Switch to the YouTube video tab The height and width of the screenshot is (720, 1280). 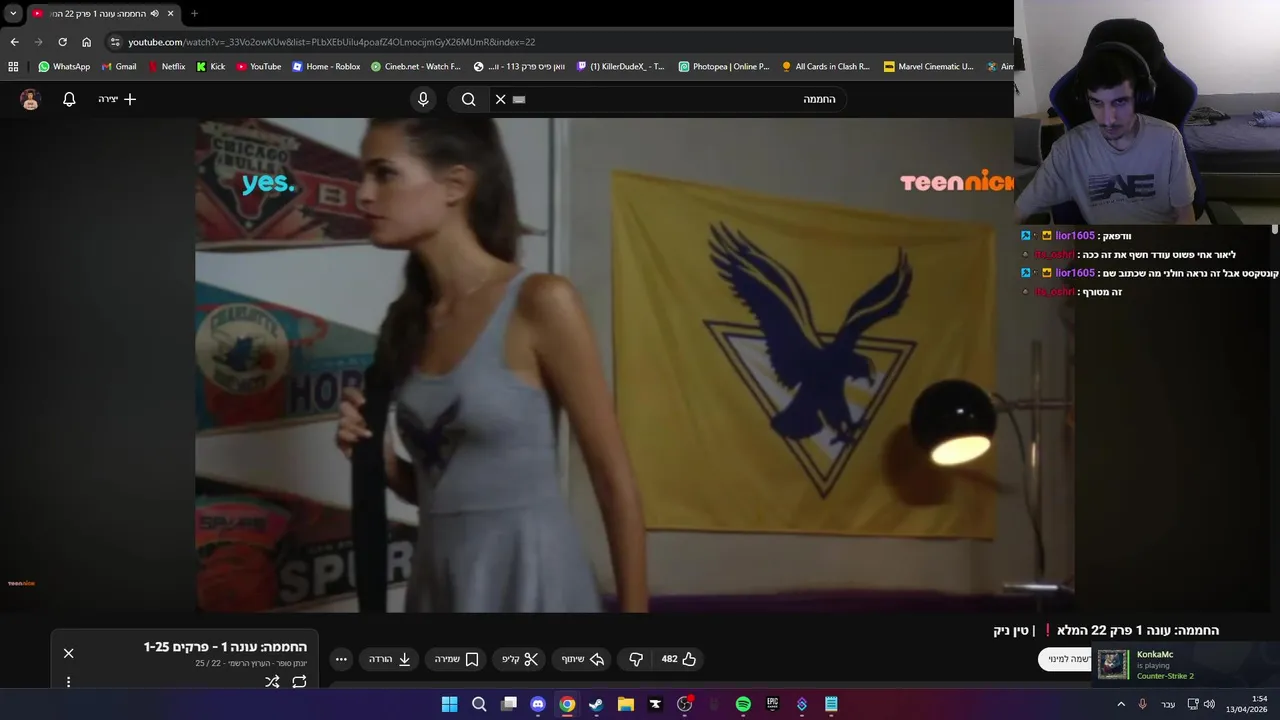point(102,13)
